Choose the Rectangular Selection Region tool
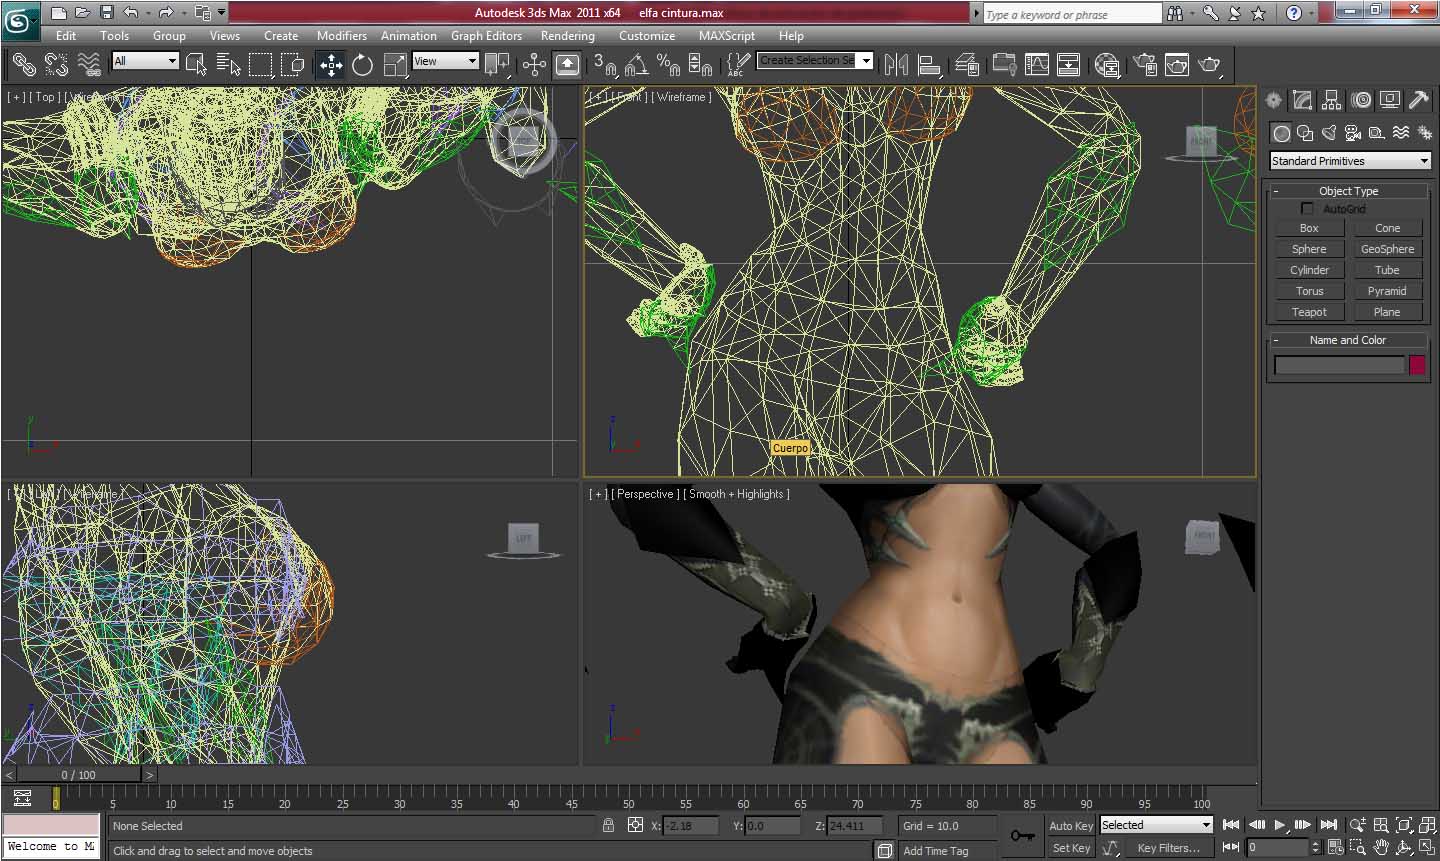Screen dimensions: 1440x861 [x=261, y=65]
